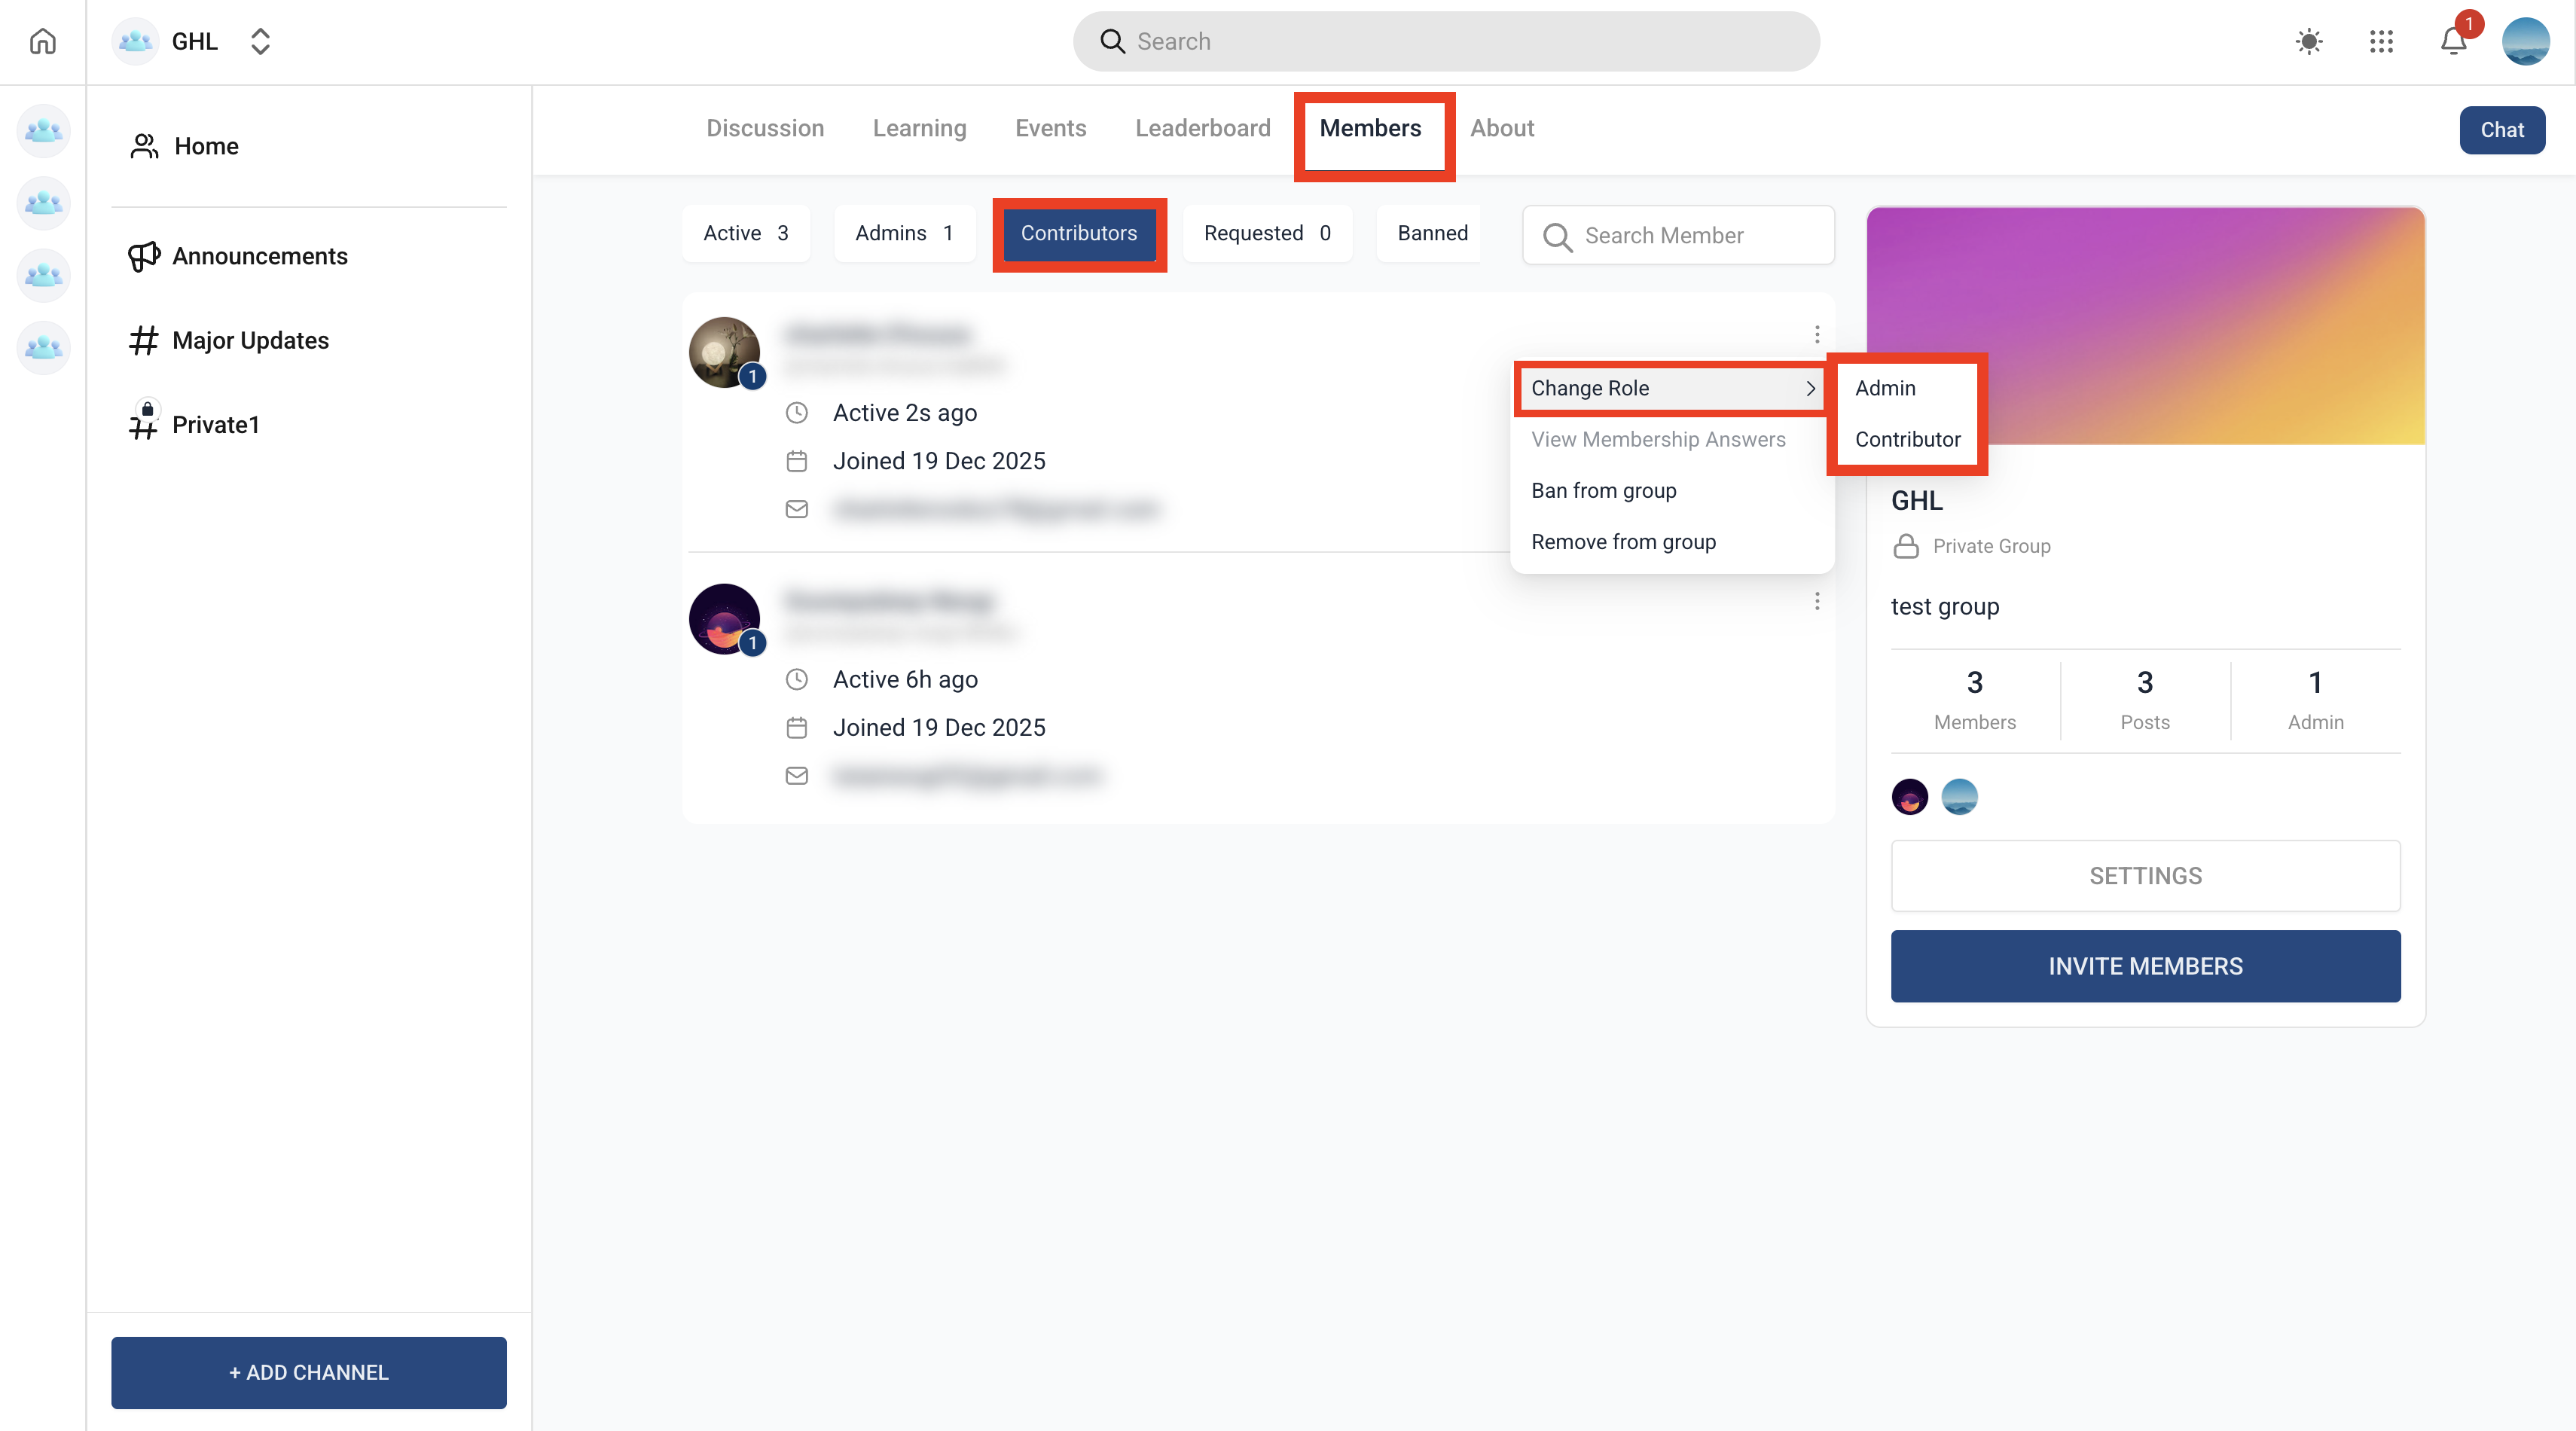Screen dimensions: 2576x1431
Task: Choose Admin role from submenu
Action: click(x=1885, y=388)
